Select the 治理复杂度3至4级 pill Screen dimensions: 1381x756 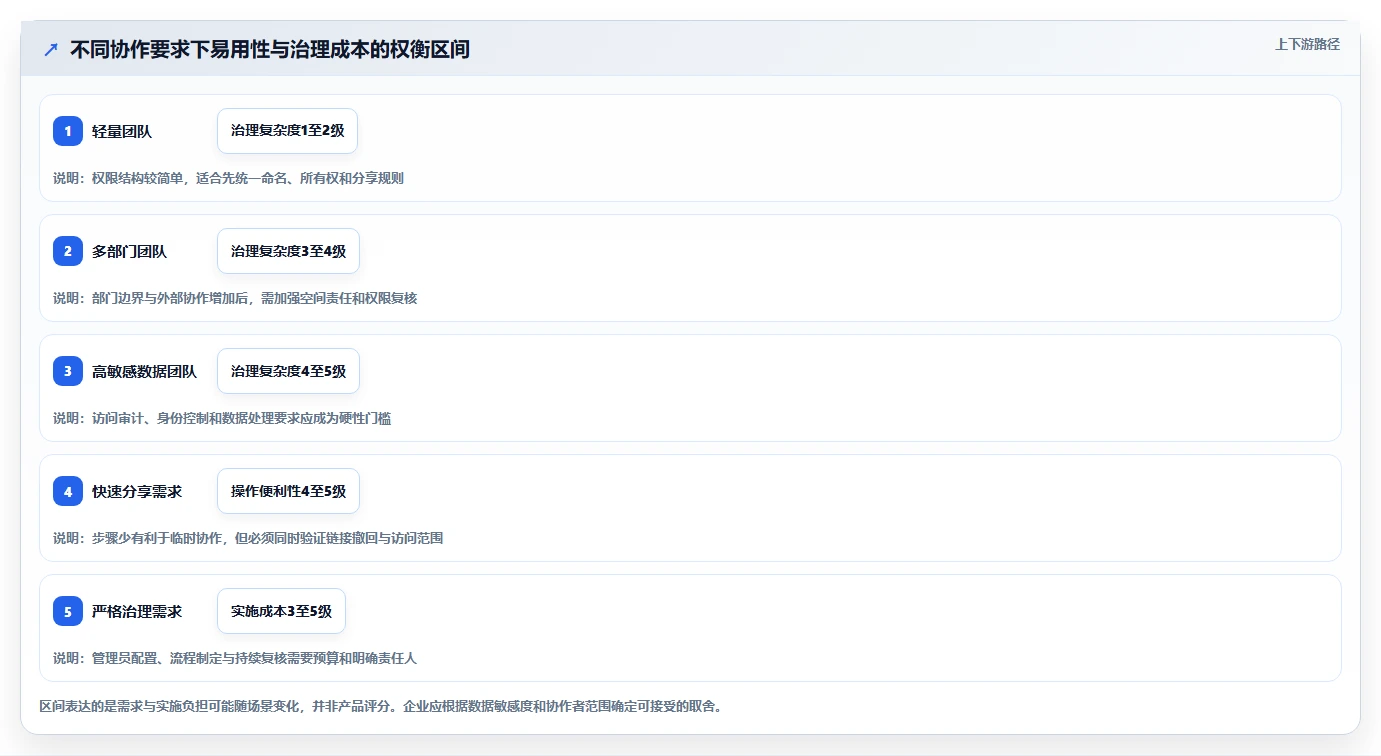pyautogui.click(x=288, y=251)
